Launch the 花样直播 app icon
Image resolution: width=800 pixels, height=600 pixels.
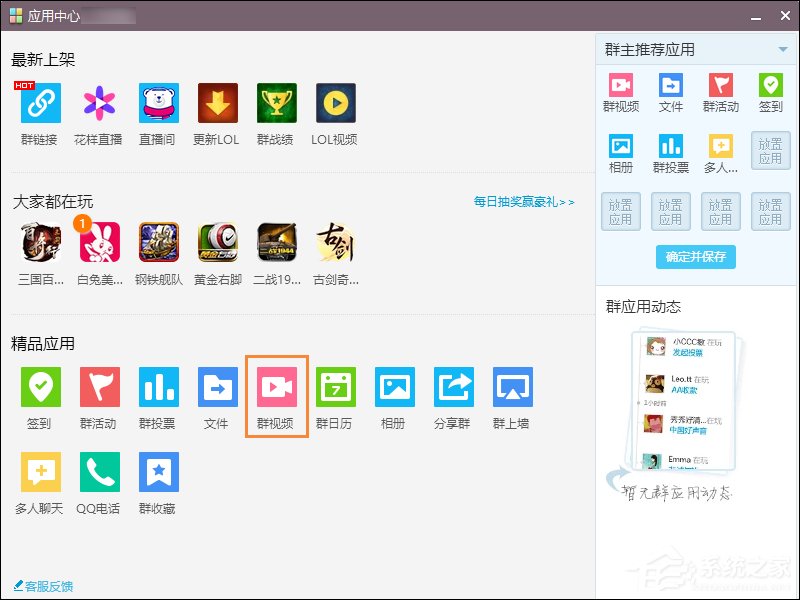[x=99, y=103]
